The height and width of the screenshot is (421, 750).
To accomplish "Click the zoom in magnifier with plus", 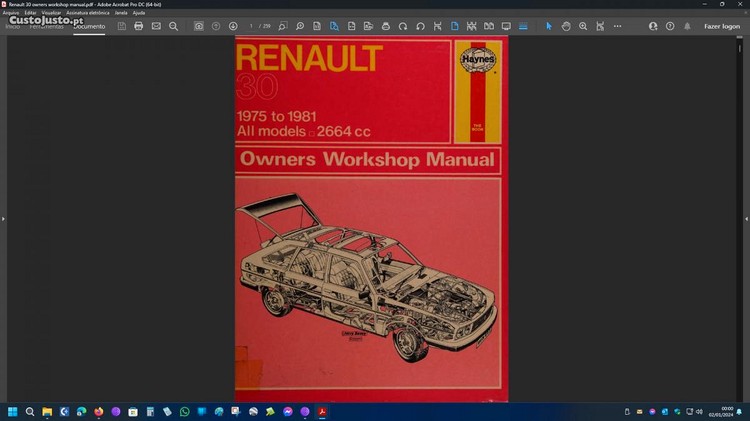I will coord(583,26).
